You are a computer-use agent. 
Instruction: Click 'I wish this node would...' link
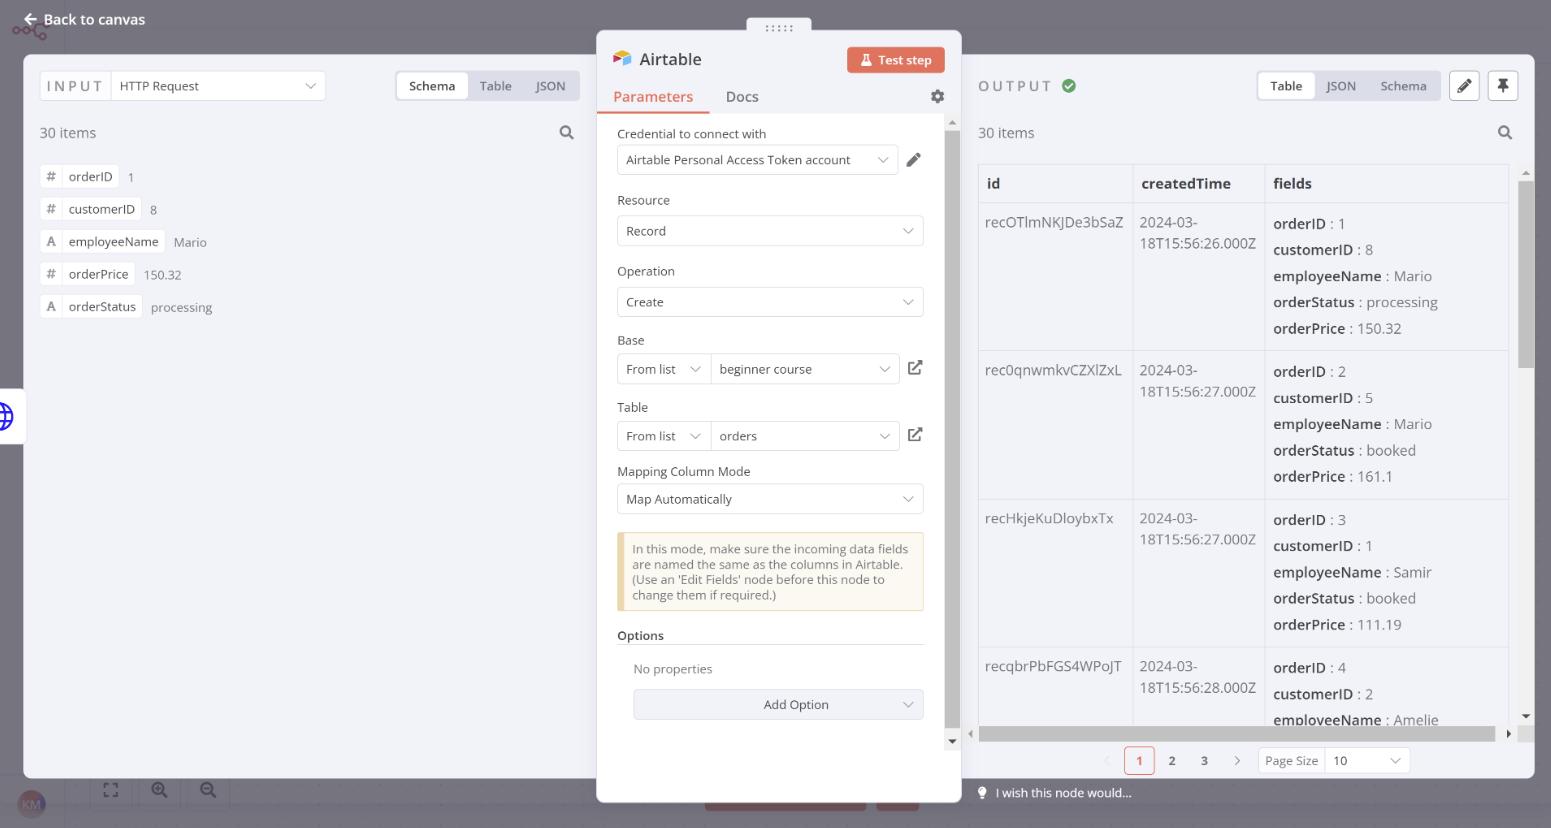pos(1063,793)
